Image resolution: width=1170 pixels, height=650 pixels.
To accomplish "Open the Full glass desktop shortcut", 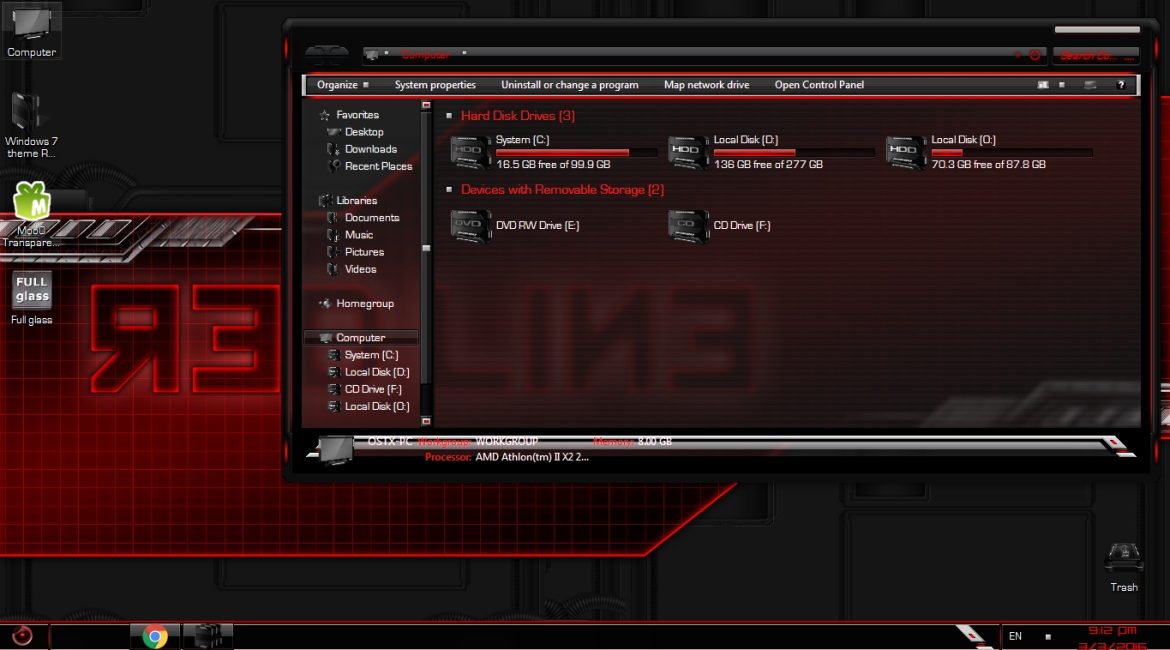I will coord(32,290).
